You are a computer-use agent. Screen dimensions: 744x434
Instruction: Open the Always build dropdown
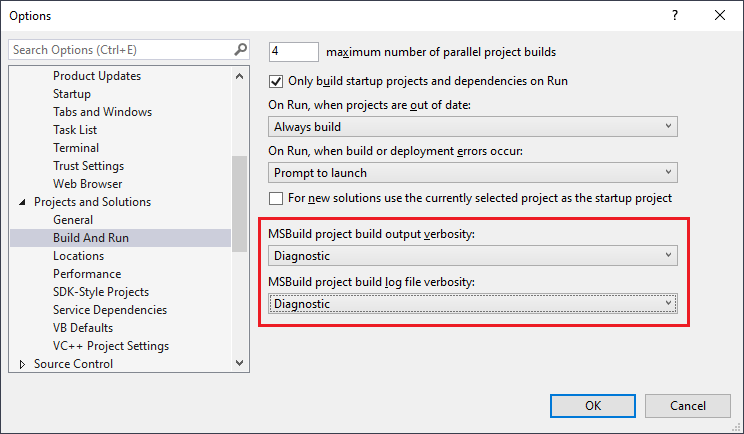click(473, 127)
